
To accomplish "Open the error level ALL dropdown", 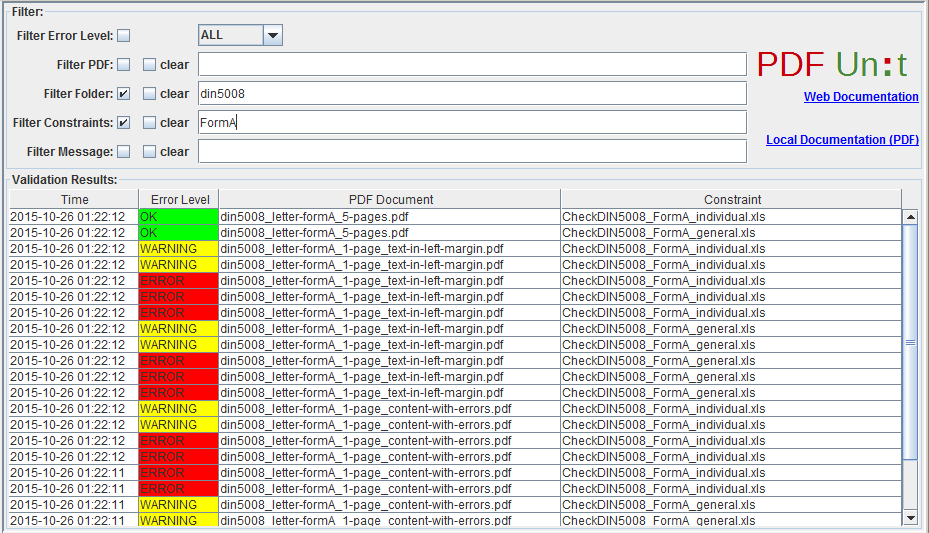I will [x=273, y=35].
